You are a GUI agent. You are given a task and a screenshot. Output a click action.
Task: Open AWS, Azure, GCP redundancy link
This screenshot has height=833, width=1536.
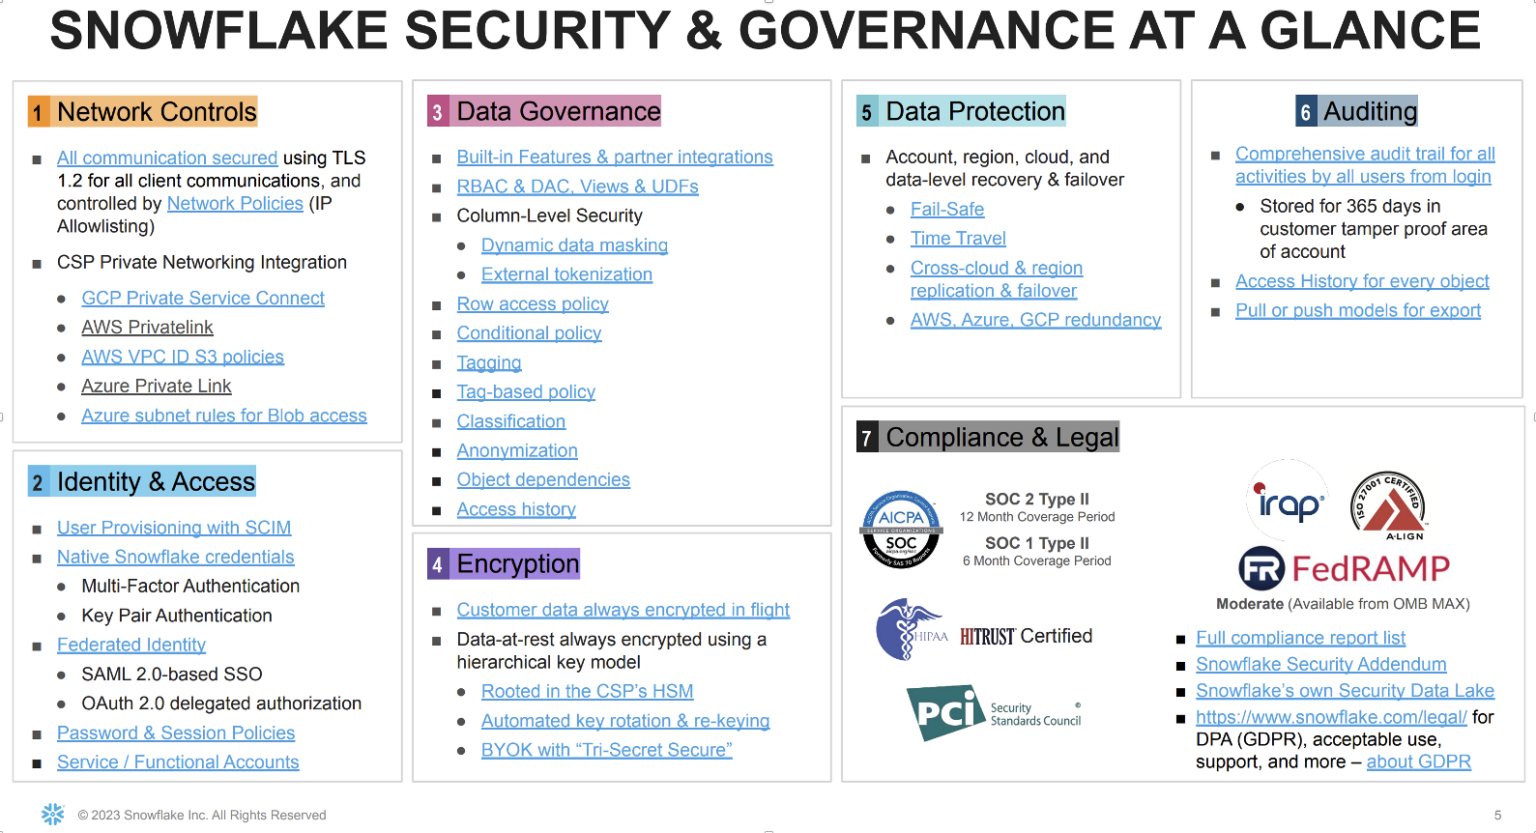point(1036,320)
